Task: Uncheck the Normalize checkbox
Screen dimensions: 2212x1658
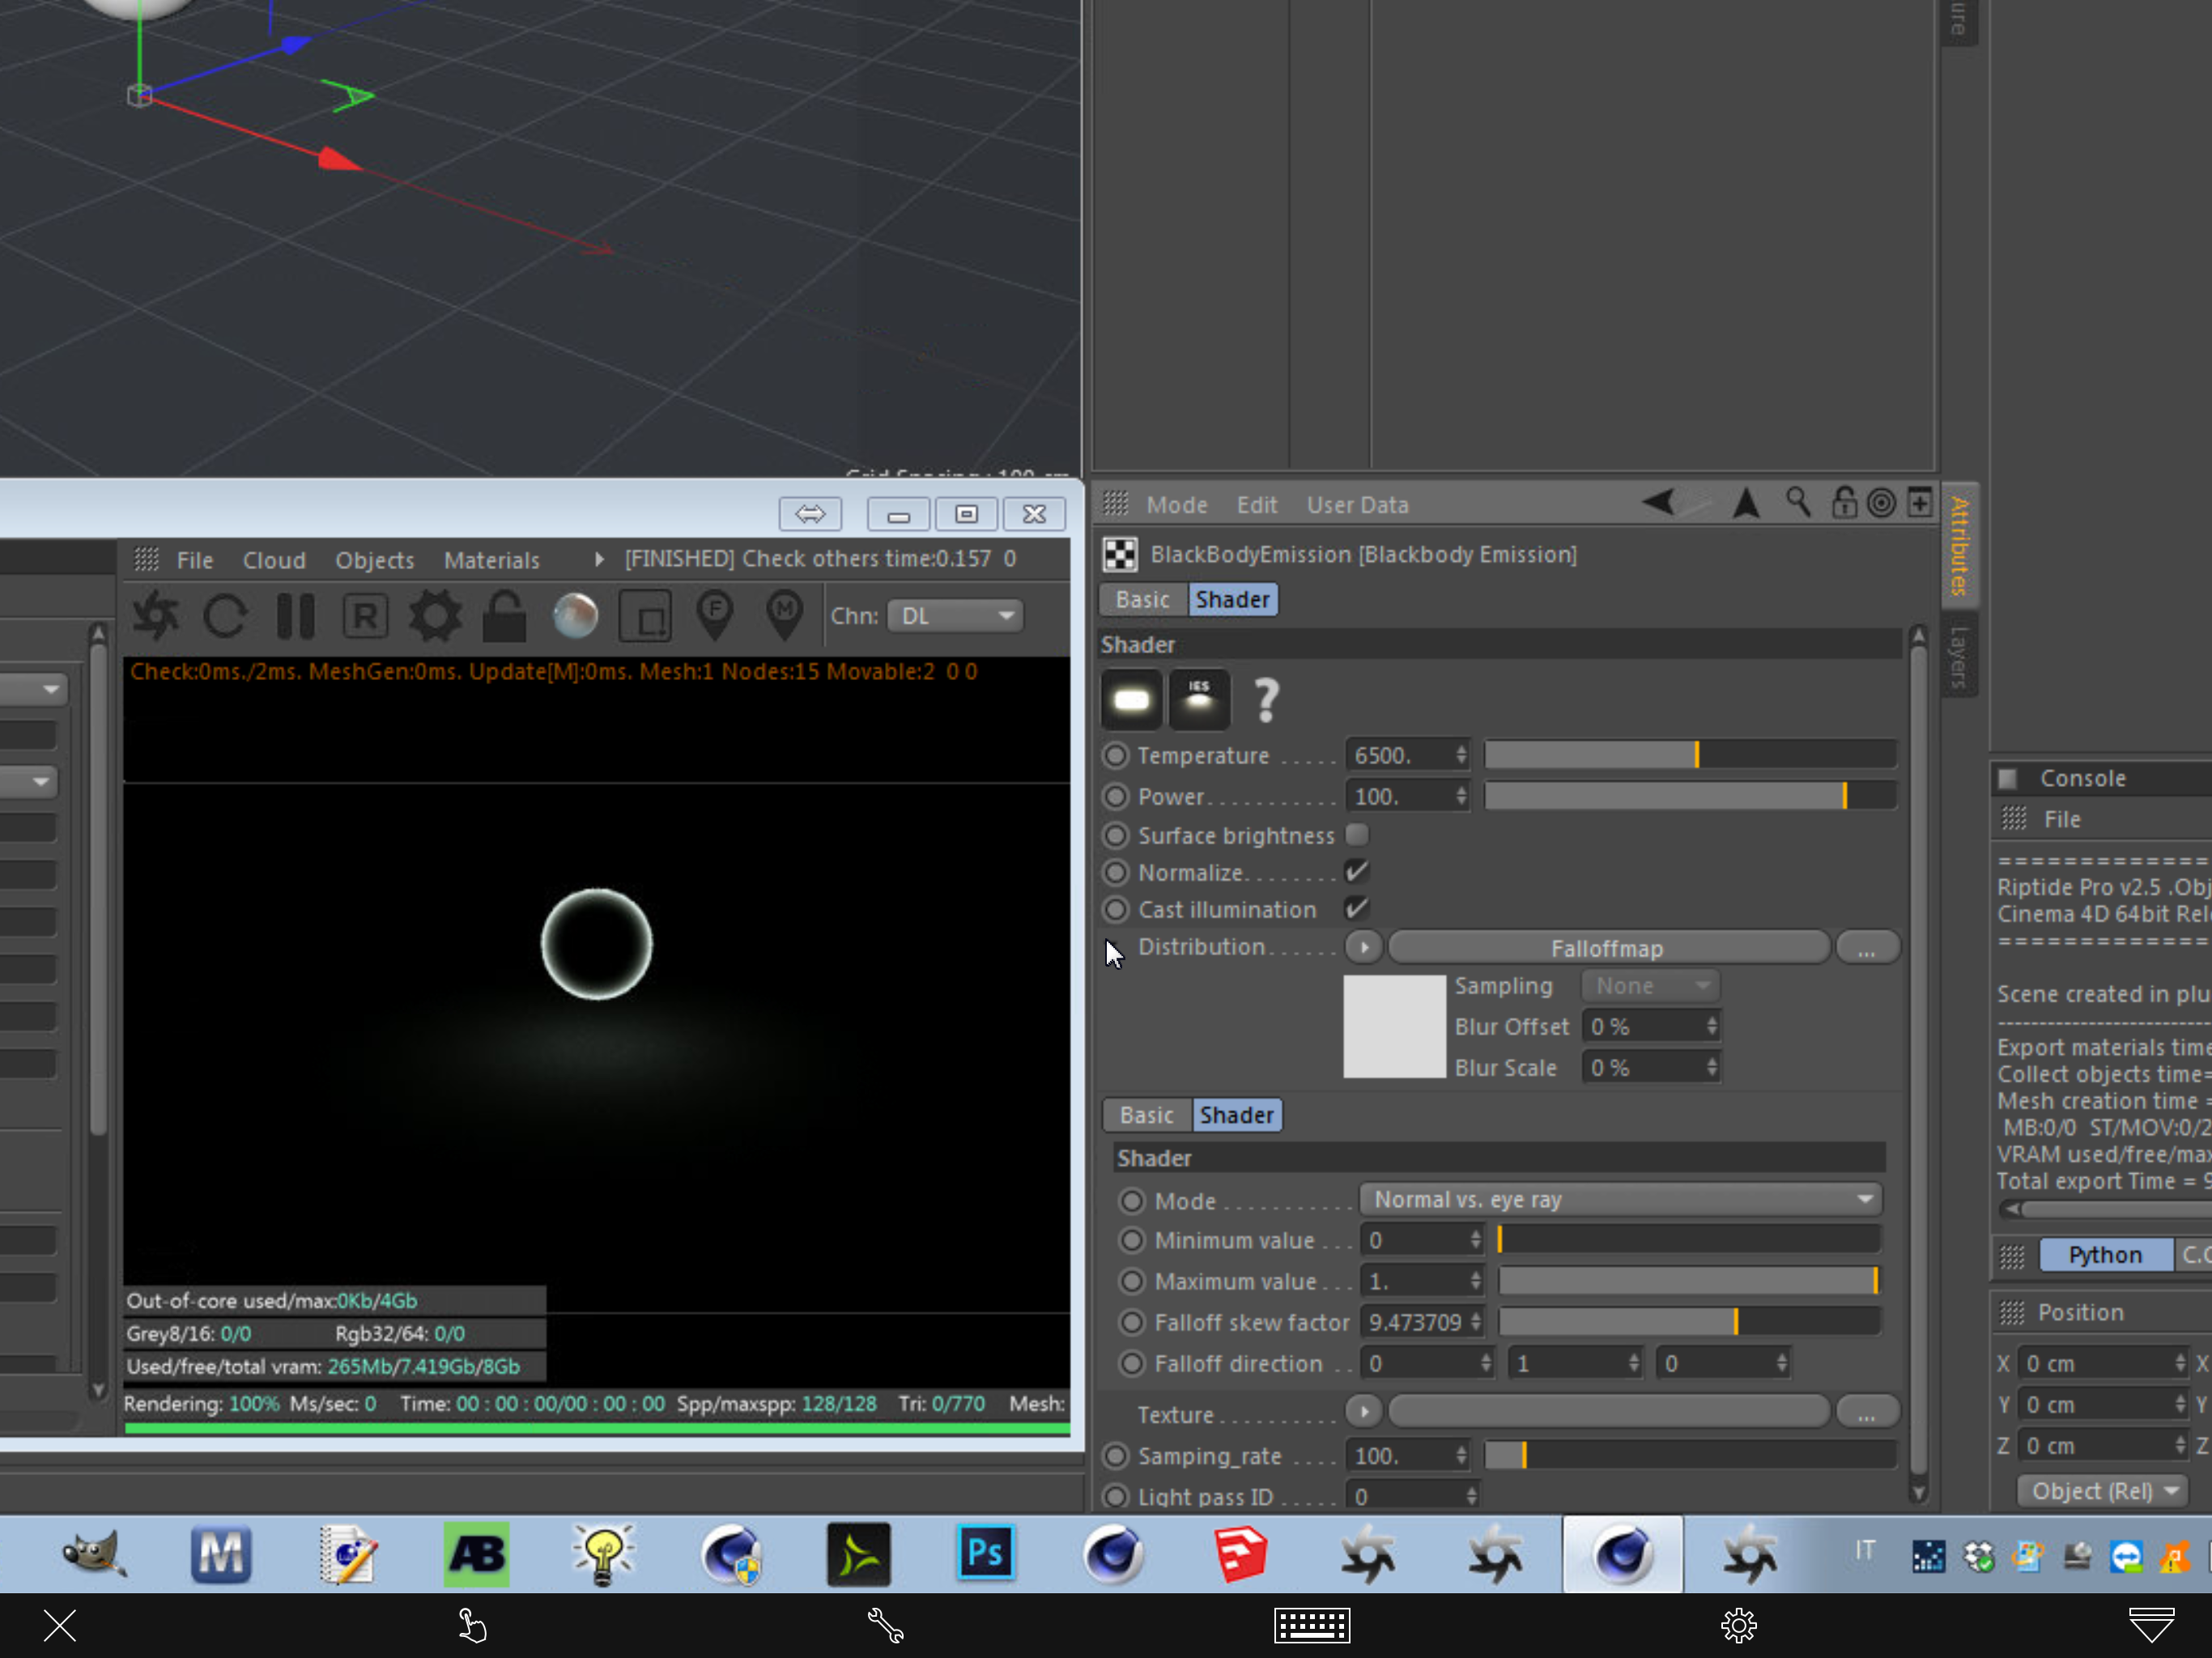Action: click(1356, 872)
